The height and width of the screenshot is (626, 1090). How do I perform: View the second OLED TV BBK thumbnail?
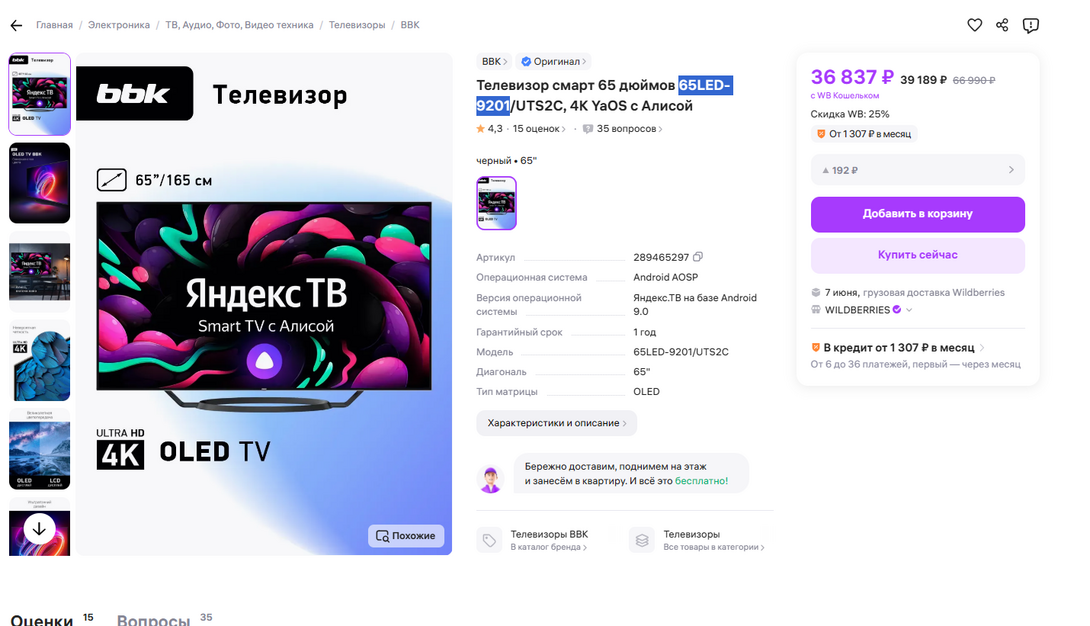[x=40, y=183]
